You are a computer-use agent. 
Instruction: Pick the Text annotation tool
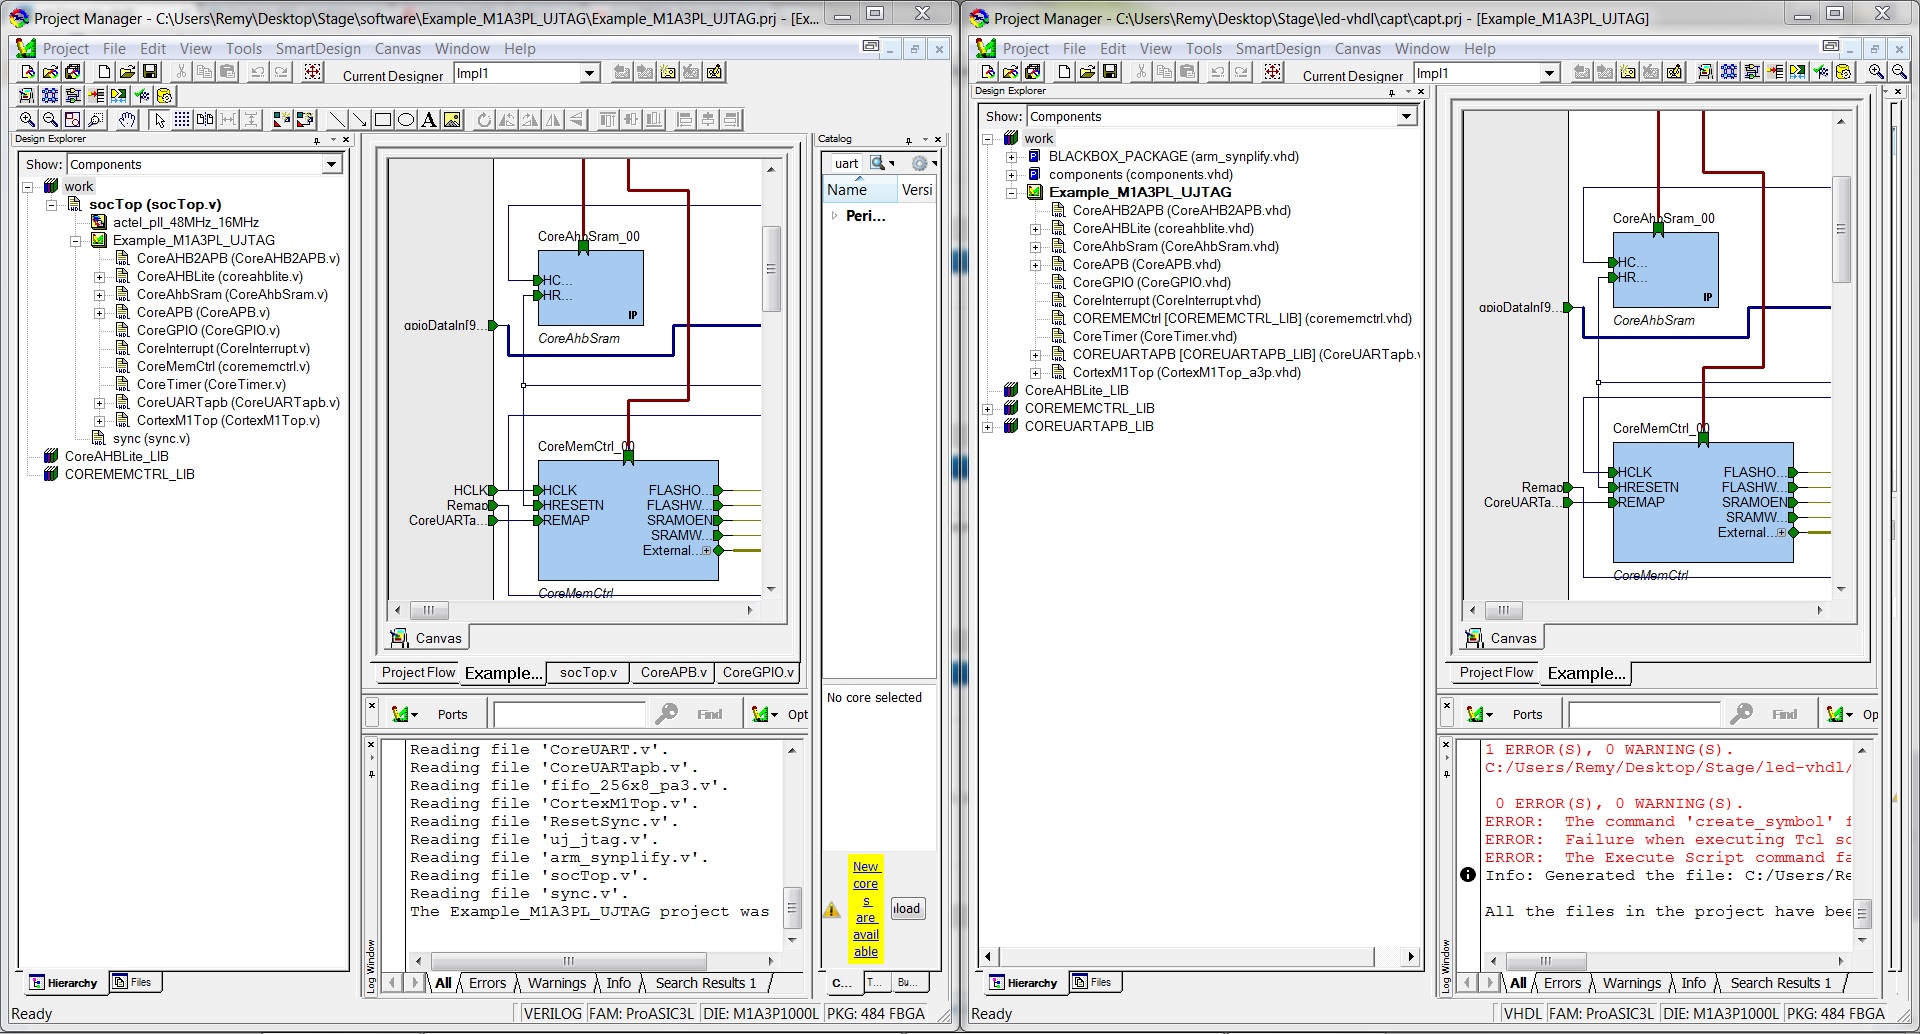pyautogui.click(x=429, y=120)
